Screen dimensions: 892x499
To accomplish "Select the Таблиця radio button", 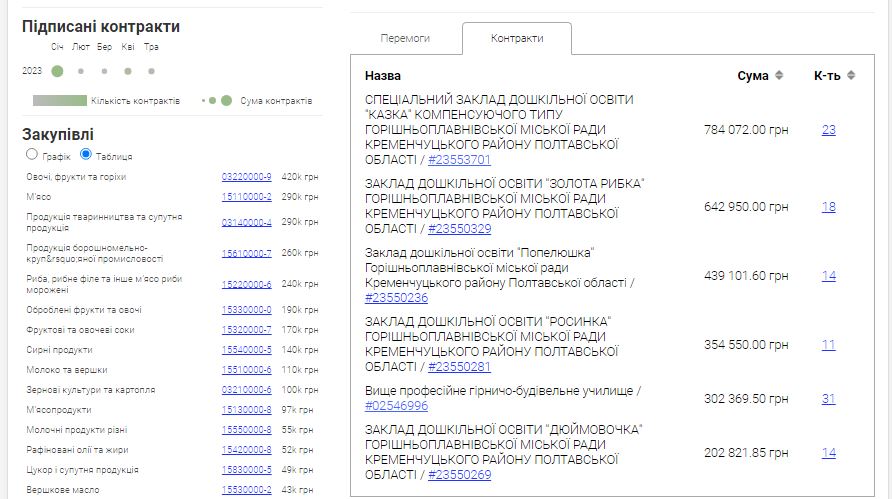I will point(86,155).
